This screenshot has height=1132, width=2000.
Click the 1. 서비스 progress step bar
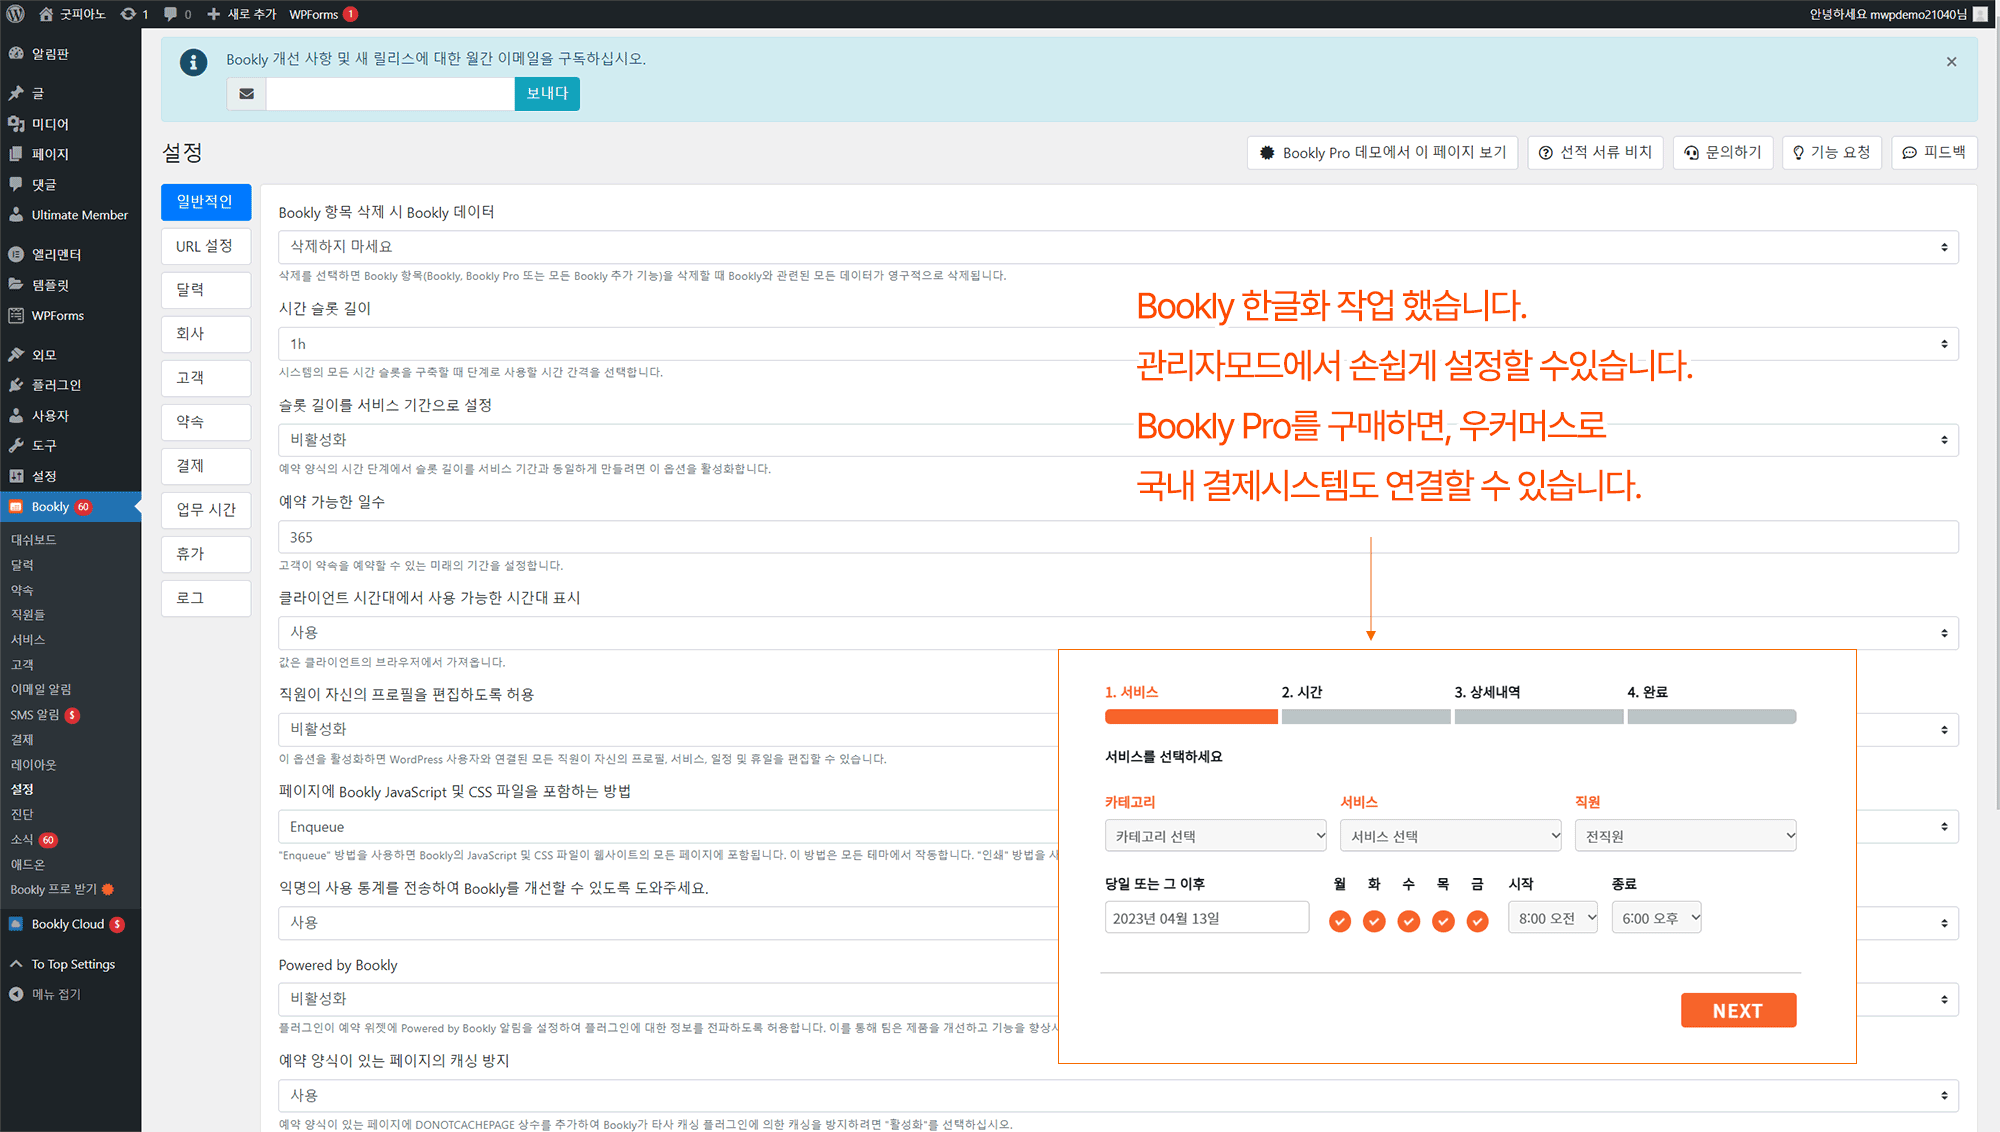1191,716
